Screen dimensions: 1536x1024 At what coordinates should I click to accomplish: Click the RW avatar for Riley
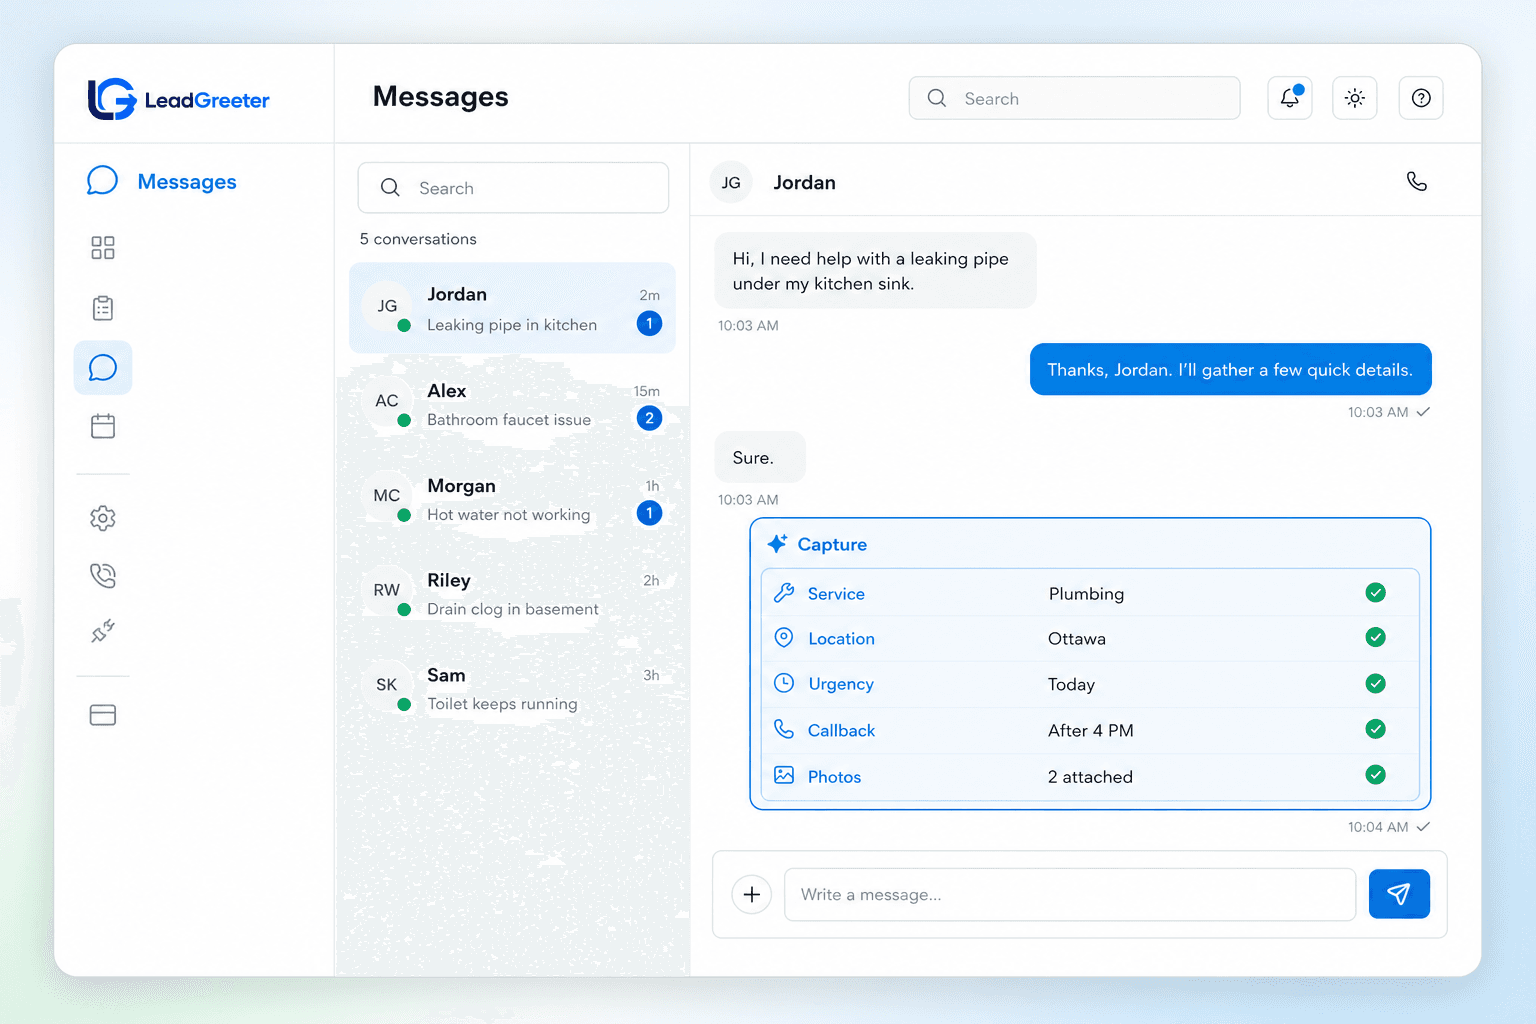pos(387,590)
